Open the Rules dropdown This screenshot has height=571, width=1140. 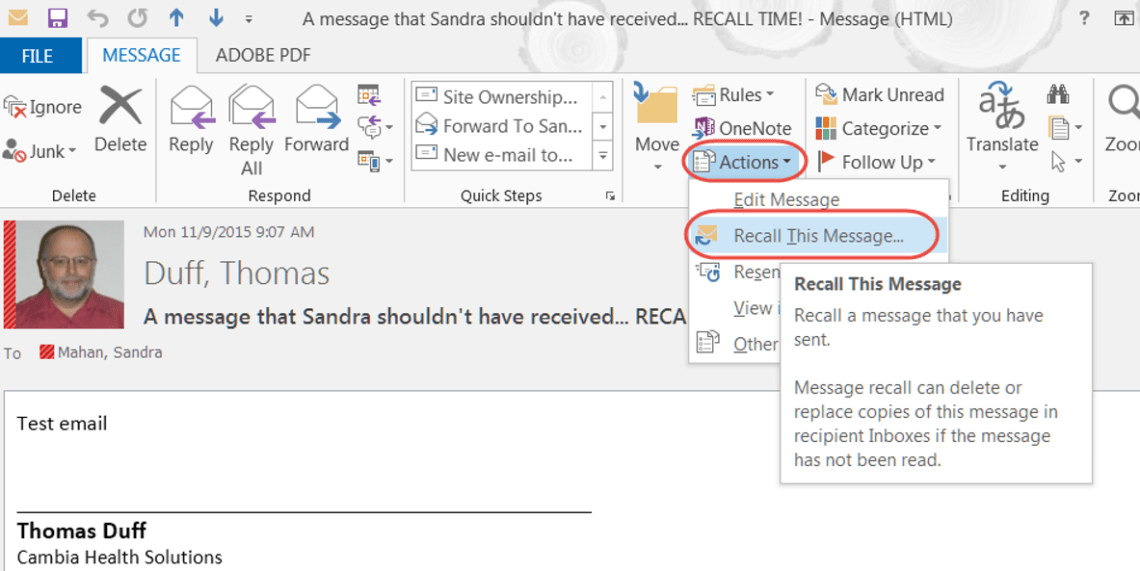[734, 95]
